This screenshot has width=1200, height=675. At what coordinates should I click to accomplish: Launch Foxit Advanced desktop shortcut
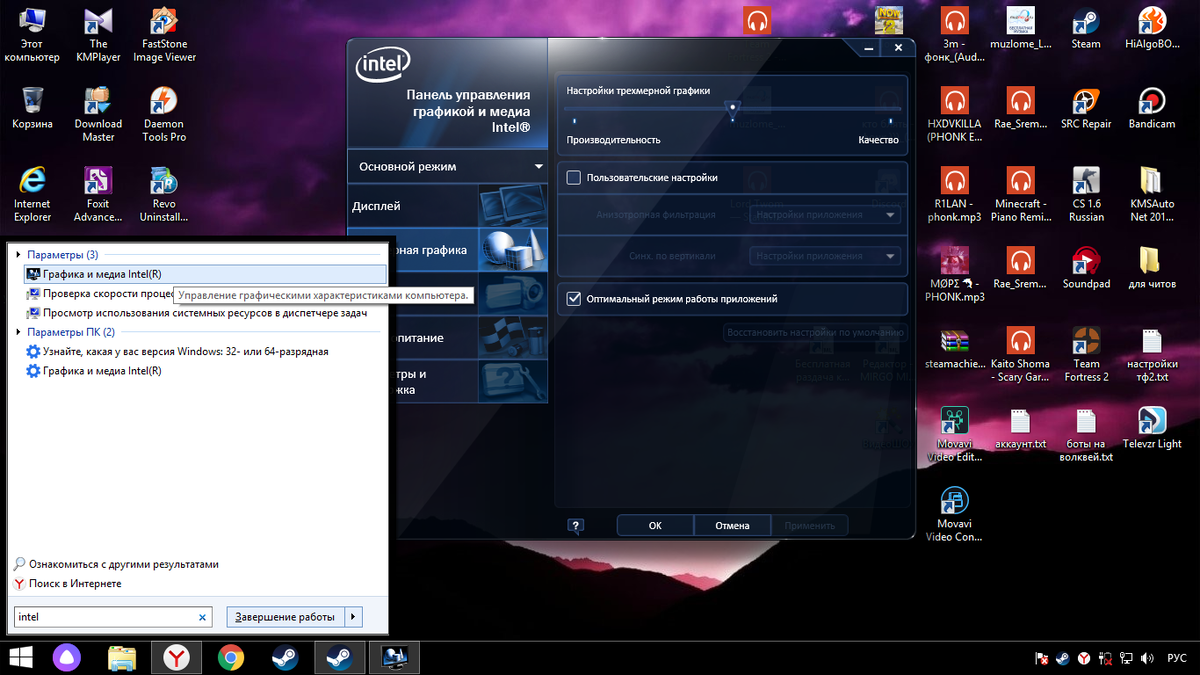pos(98,194)
